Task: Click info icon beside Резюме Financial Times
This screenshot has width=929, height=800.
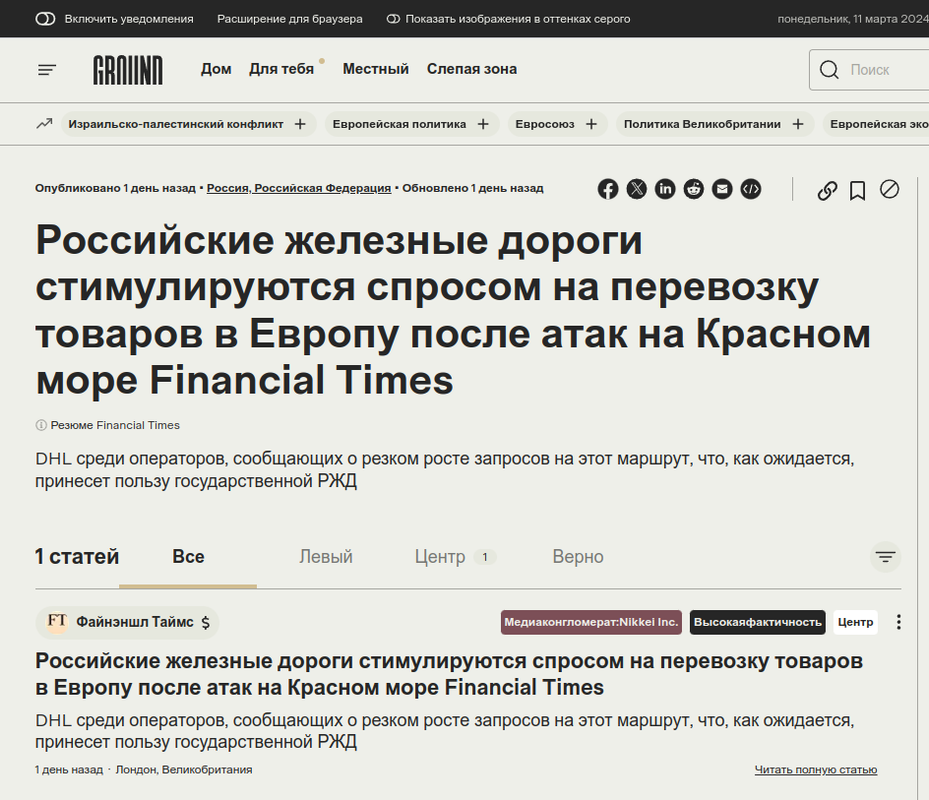Action: tap(41, 425)
